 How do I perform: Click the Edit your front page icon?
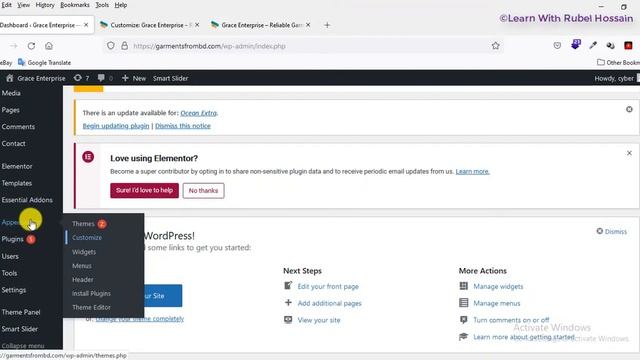(x=288, y=286)
